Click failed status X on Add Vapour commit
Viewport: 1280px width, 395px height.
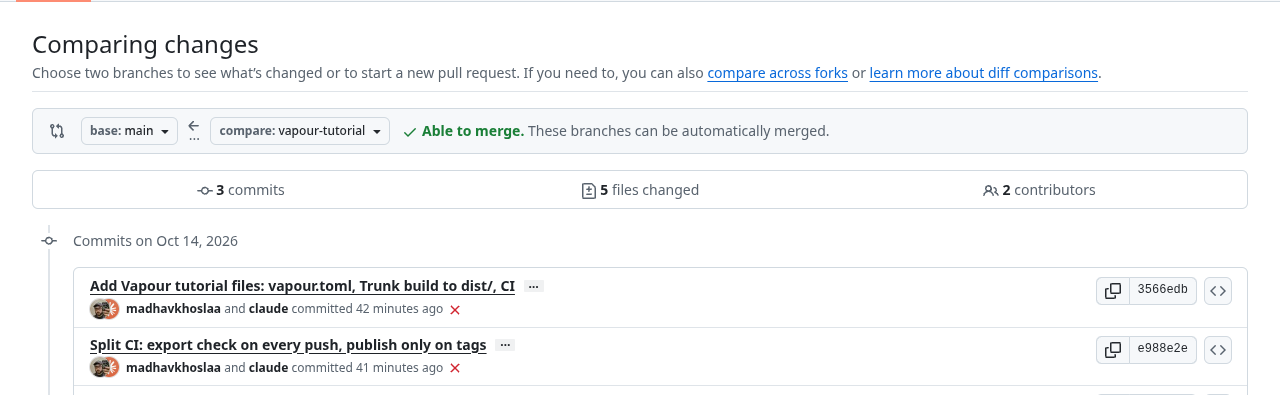click(x=455, y=310)
